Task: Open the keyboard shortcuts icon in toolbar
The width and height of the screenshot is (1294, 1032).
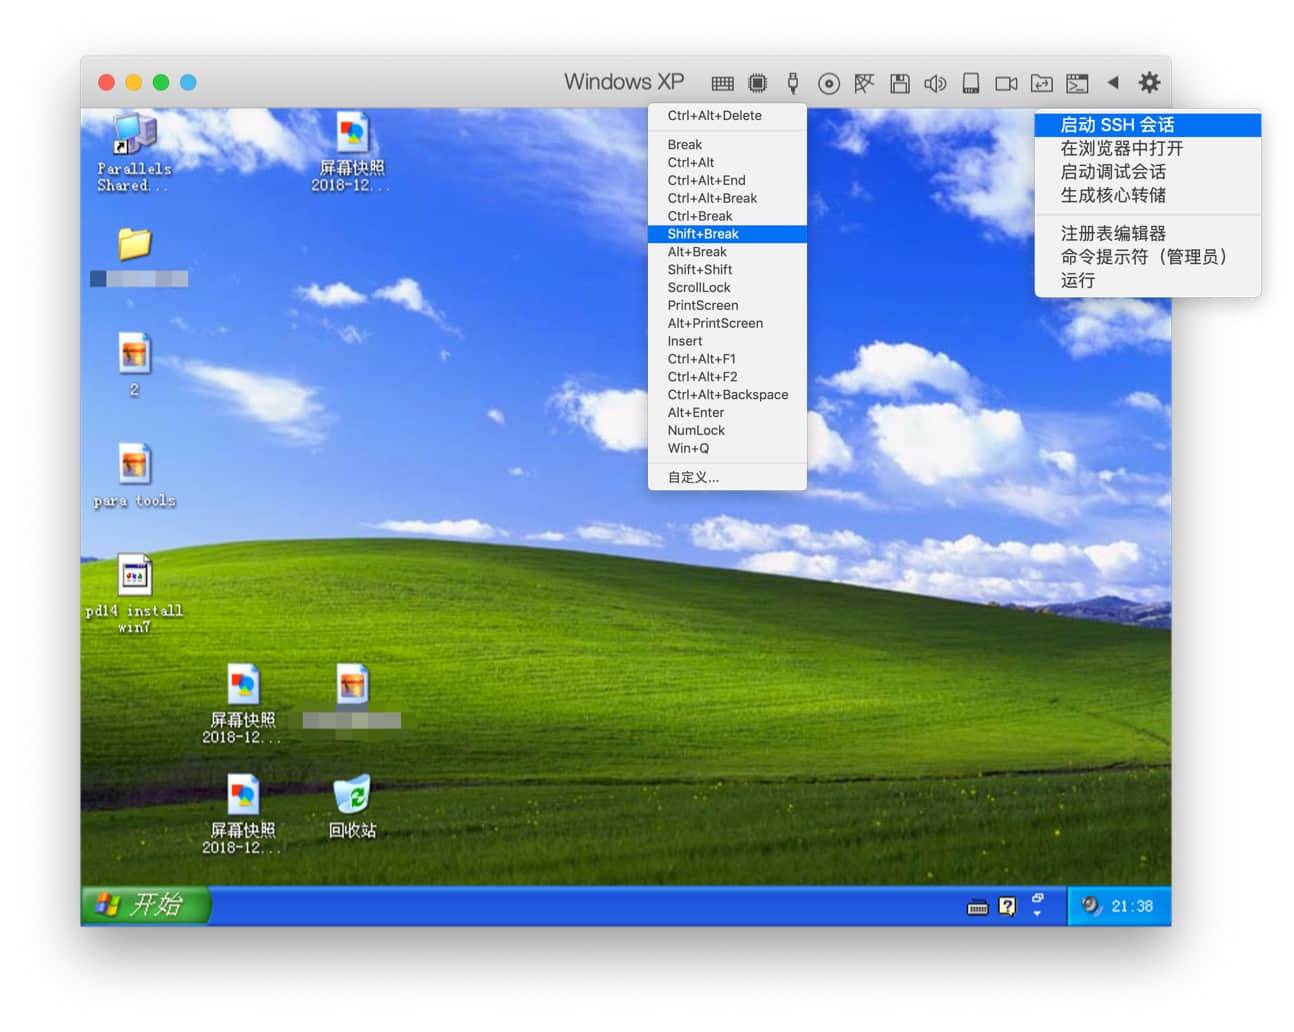Action: (723, 83)
